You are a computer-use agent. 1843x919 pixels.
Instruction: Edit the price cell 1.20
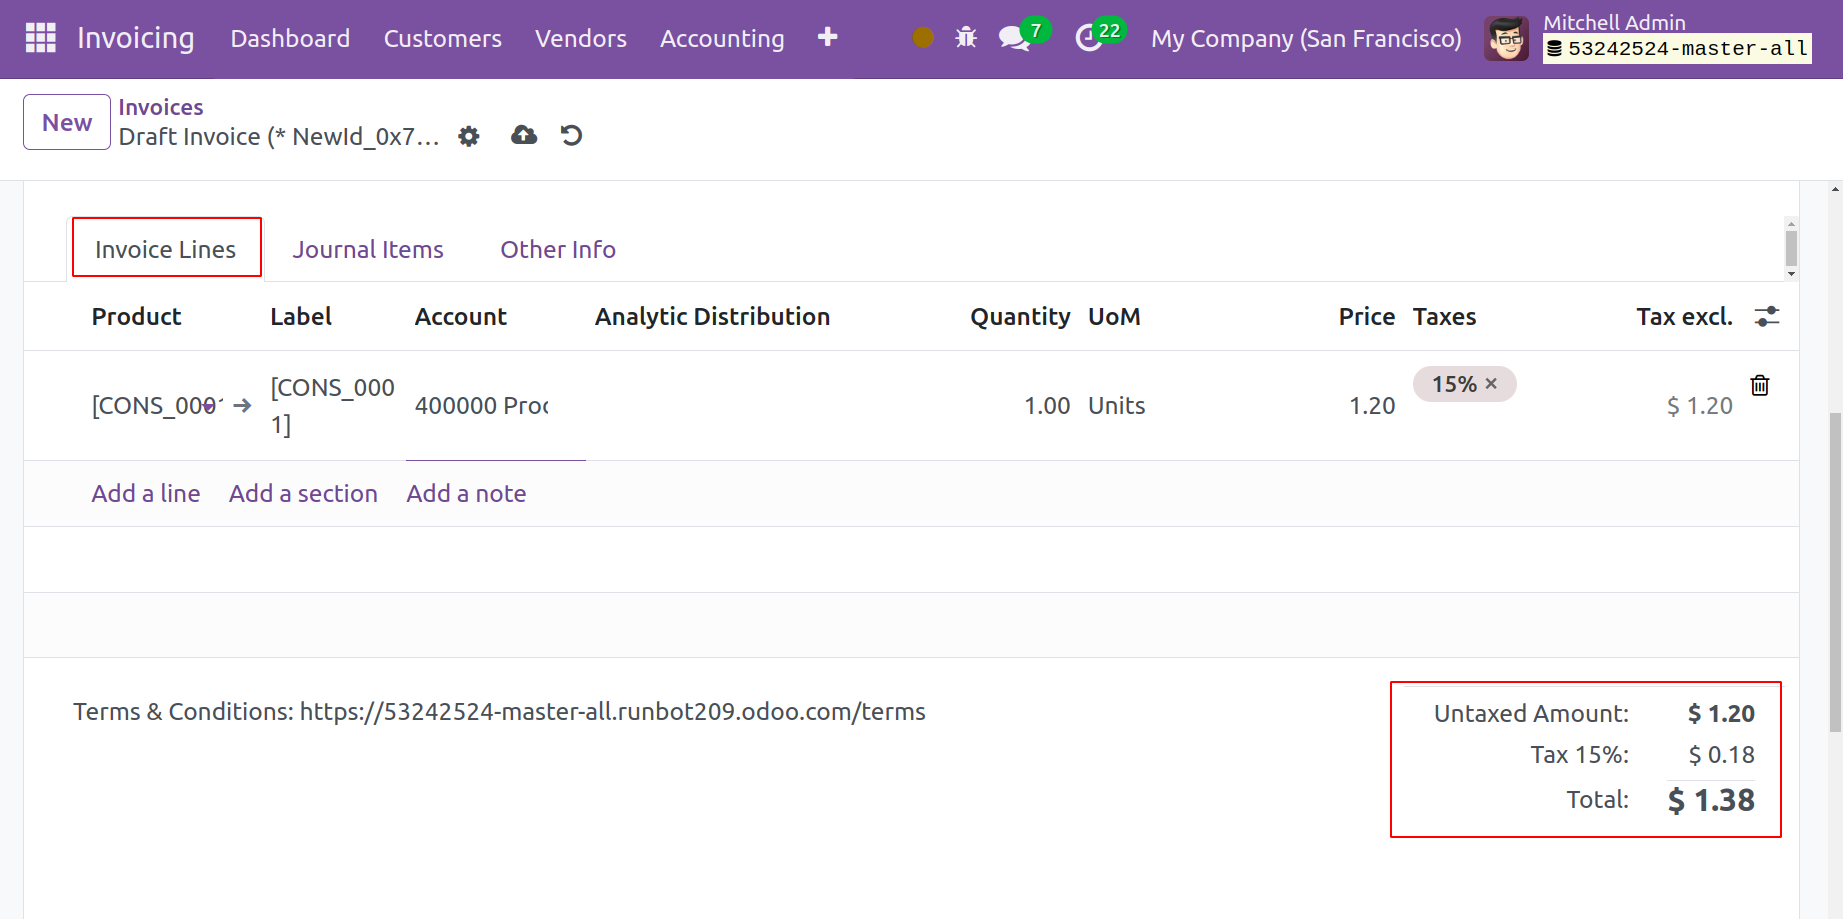click(1372, 406)
